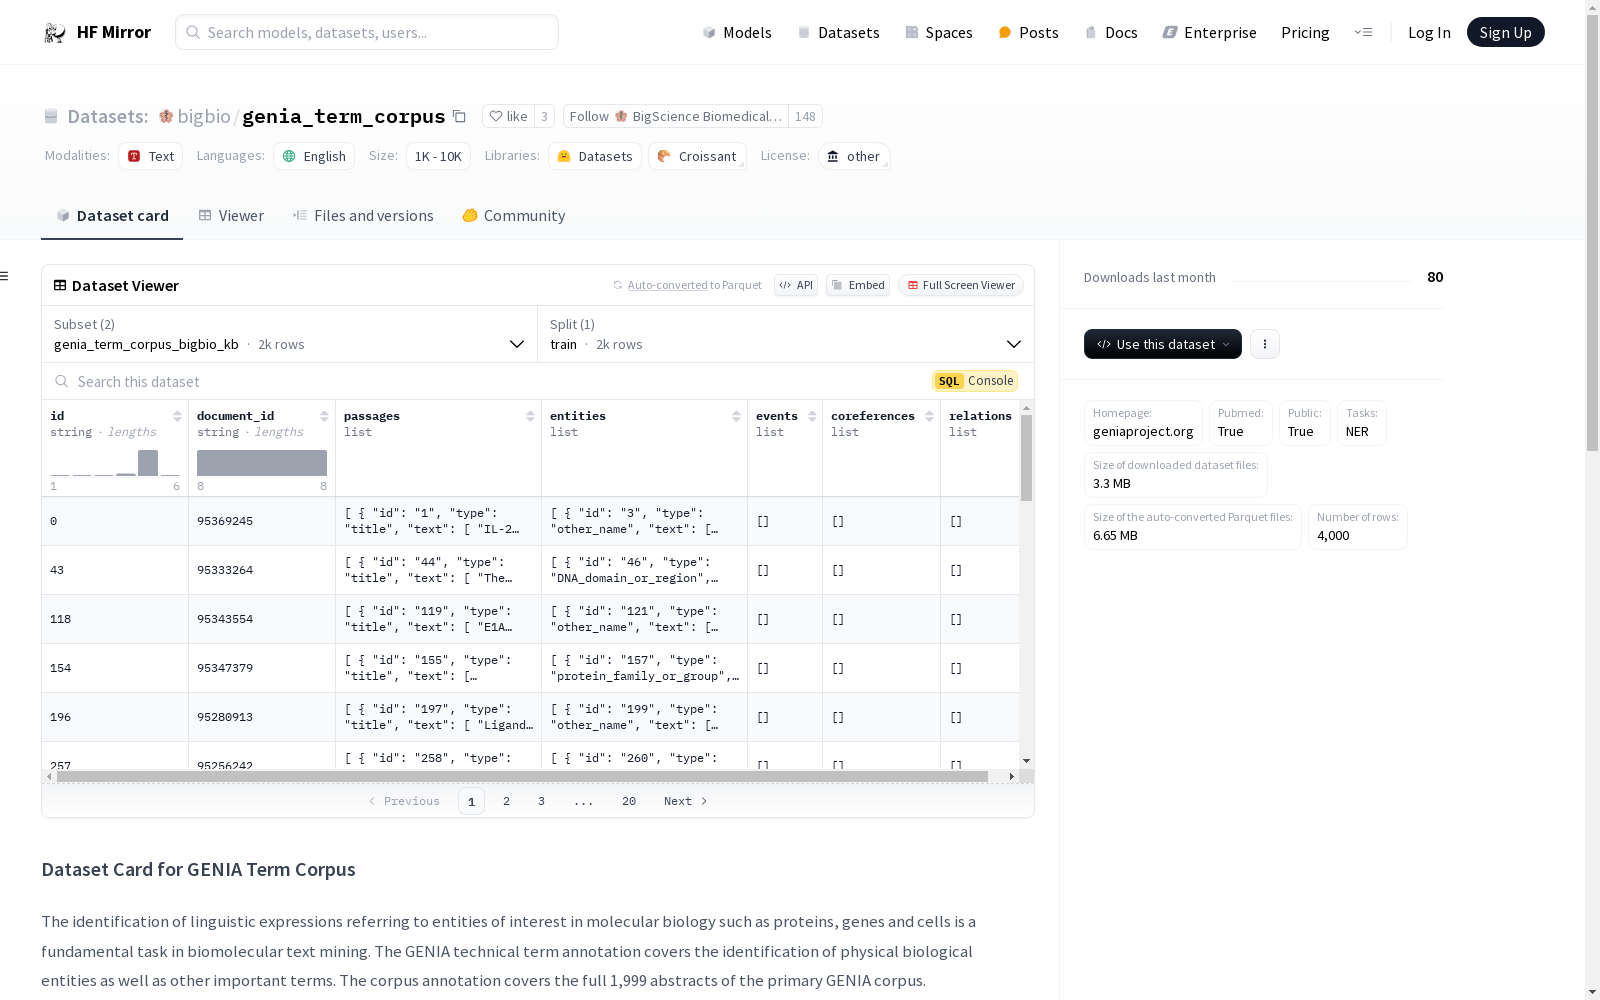
Task: Click the bigbio organization avatar
Action: [x=166, y=116]
